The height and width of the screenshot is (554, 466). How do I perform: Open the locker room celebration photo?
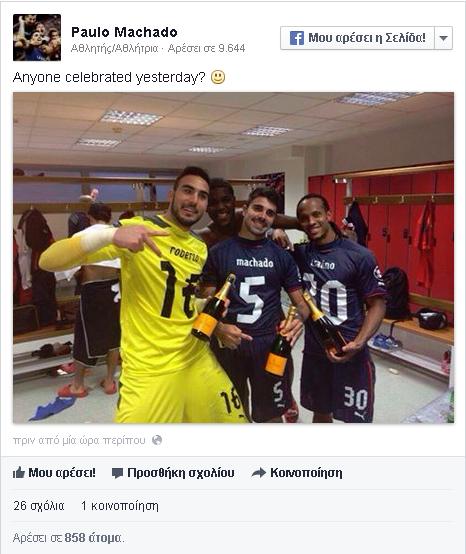tap(233, 258)
